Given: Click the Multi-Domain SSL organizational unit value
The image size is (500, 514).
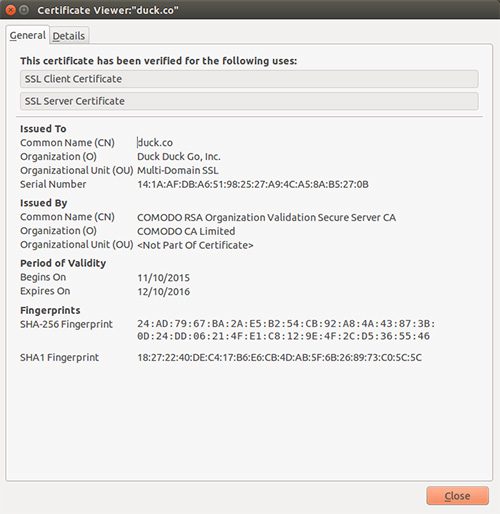Looking at the screenshot, I should click(178, 170).
